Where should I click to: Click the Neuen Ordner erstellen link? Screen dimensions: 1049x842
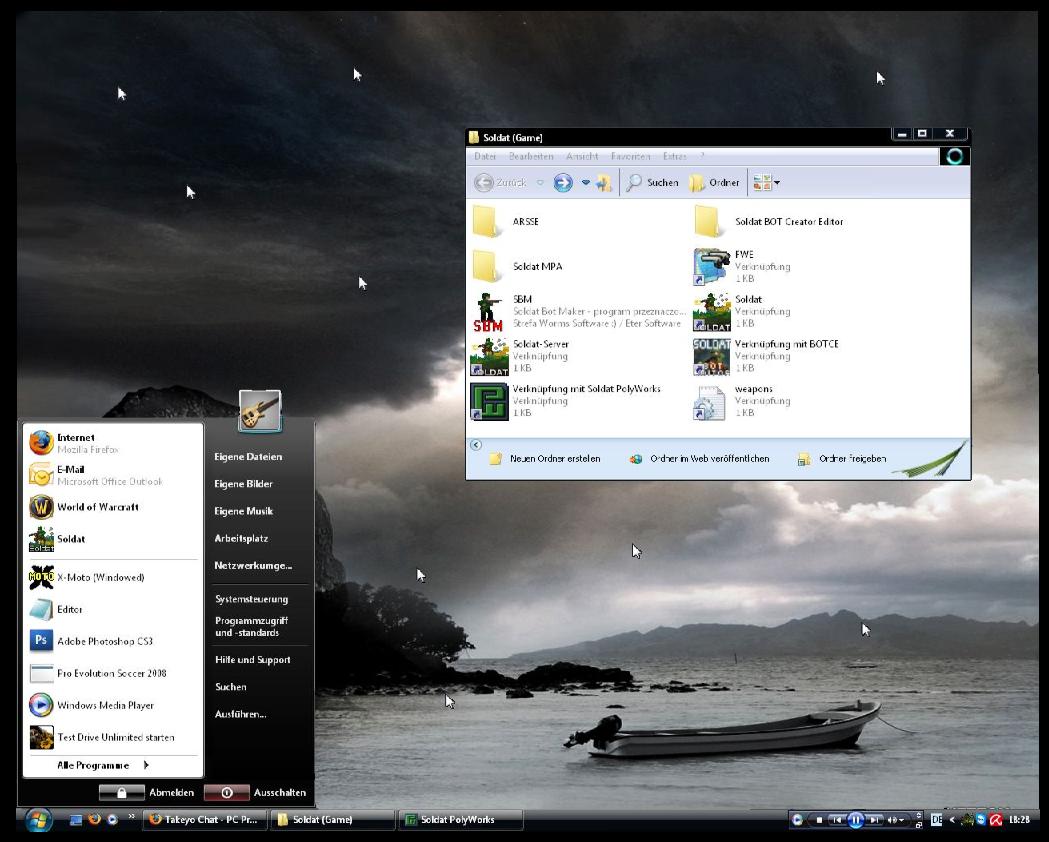click(x=555, y=459)
